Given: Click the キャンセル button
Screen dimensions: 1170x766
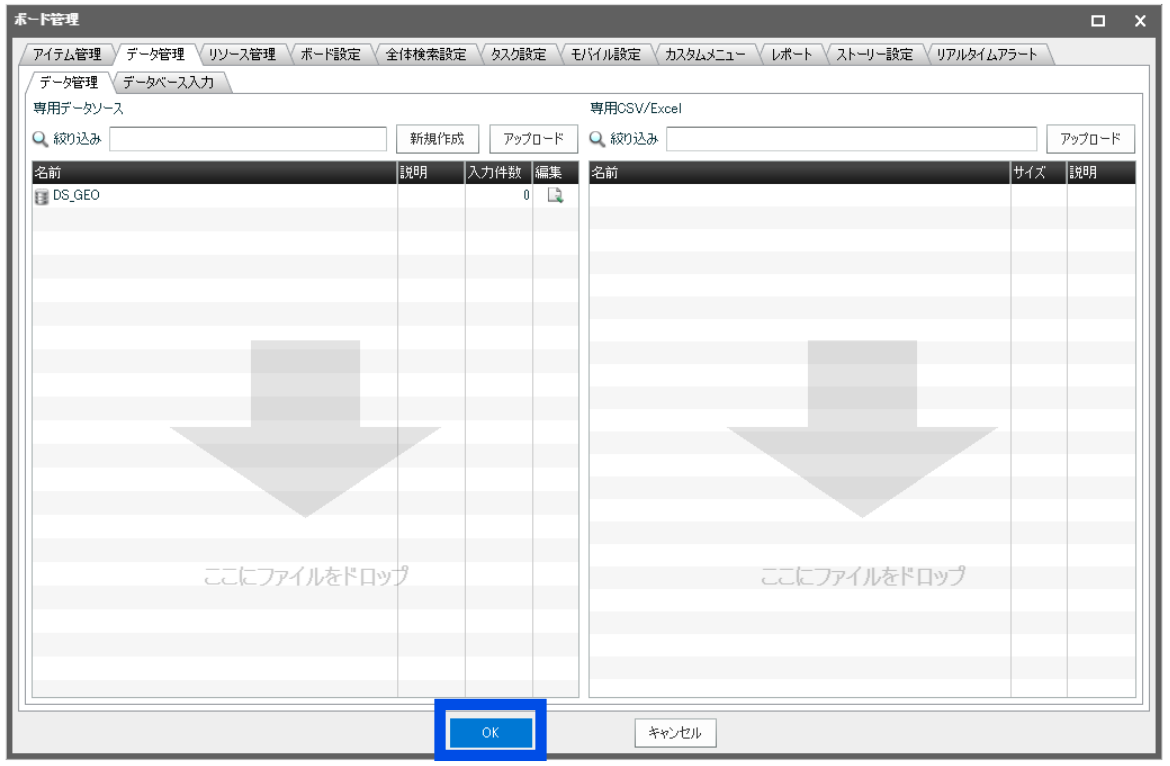Looking at the screenshot, I should tap(675, 733).
